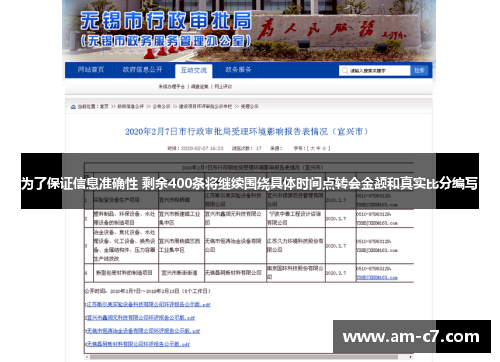
Task: Go to 首页 via the breadcrumb
Action: [x=104, y=107]
